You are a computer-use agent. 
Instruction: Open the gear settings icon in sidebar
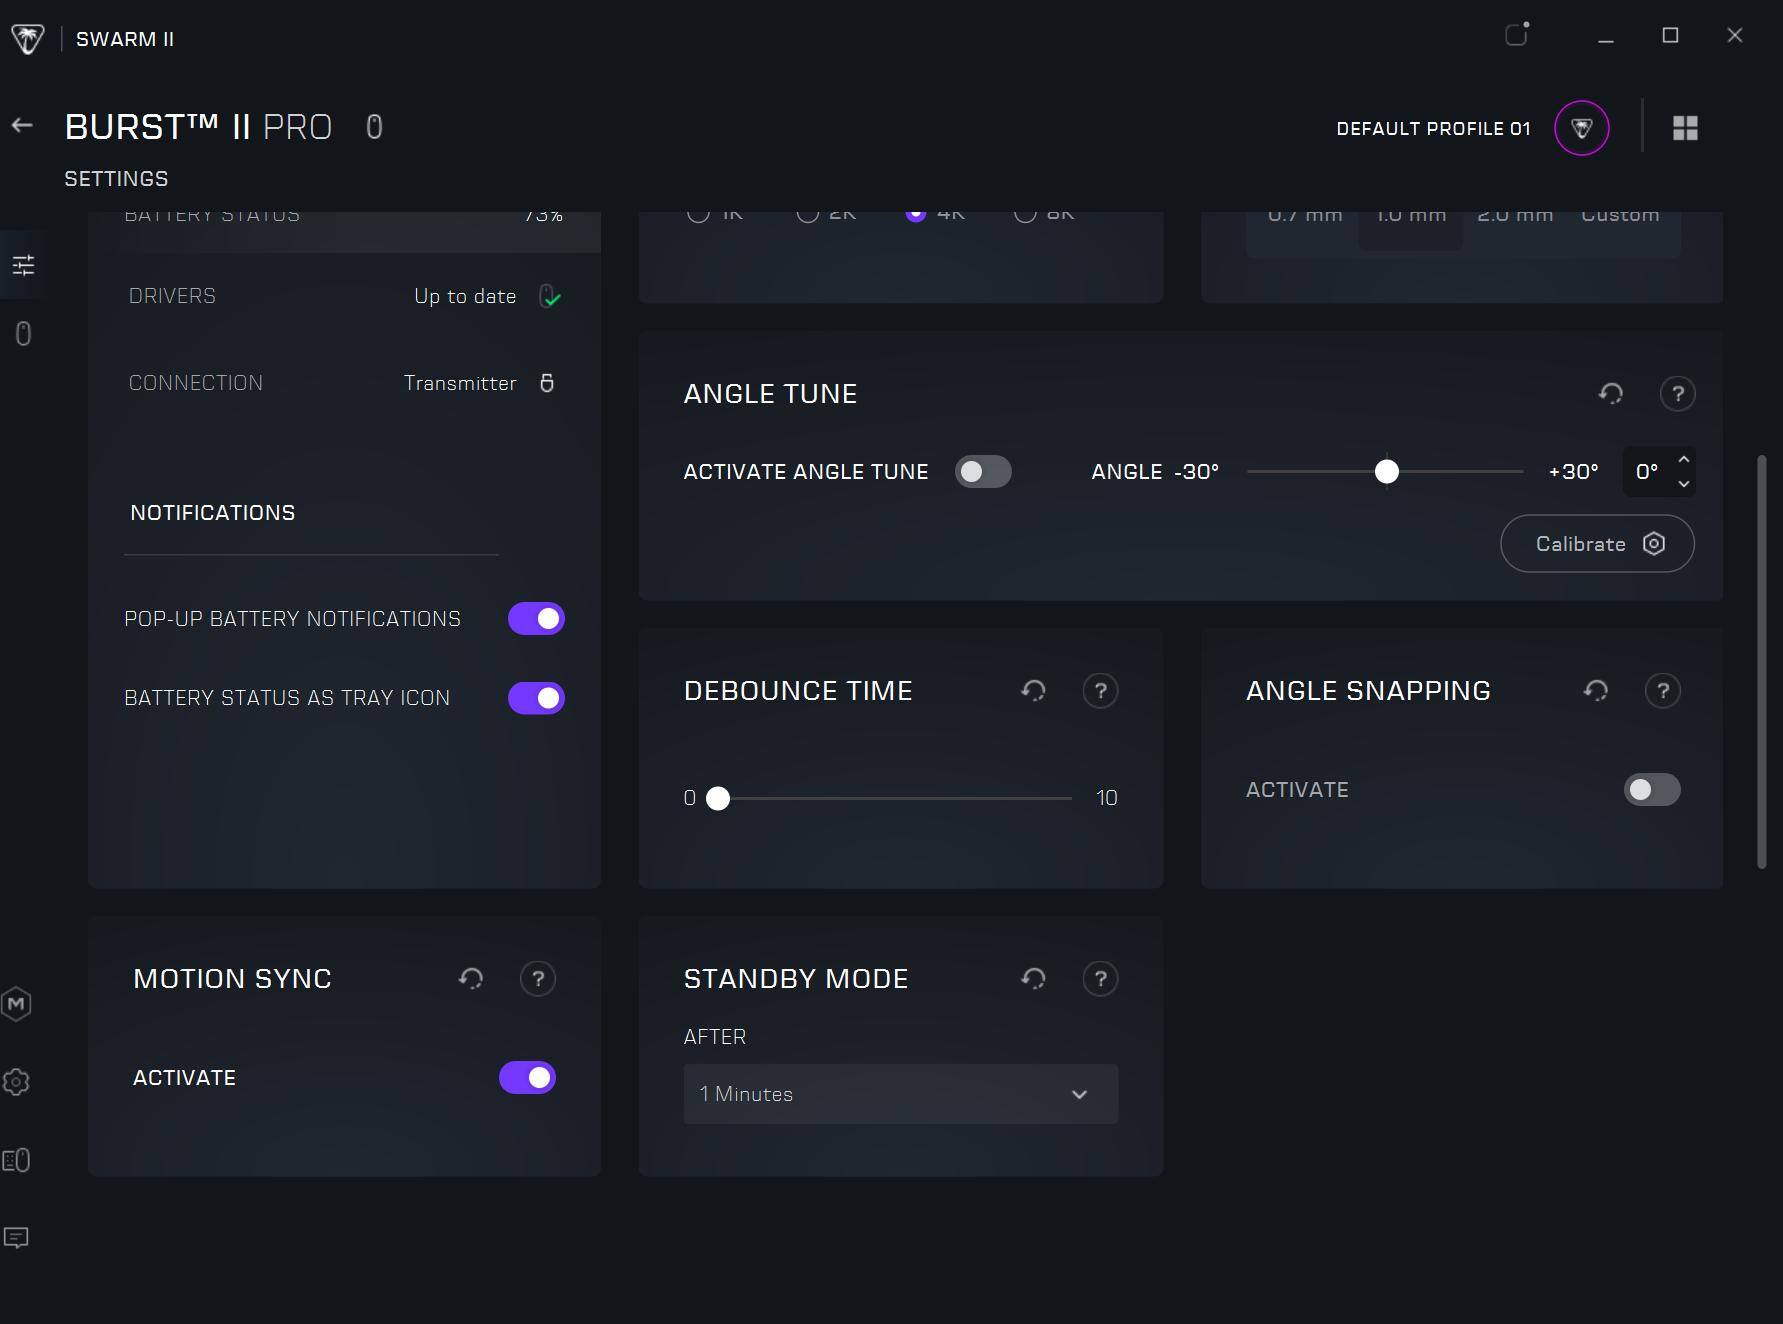tap(17, 1082)
